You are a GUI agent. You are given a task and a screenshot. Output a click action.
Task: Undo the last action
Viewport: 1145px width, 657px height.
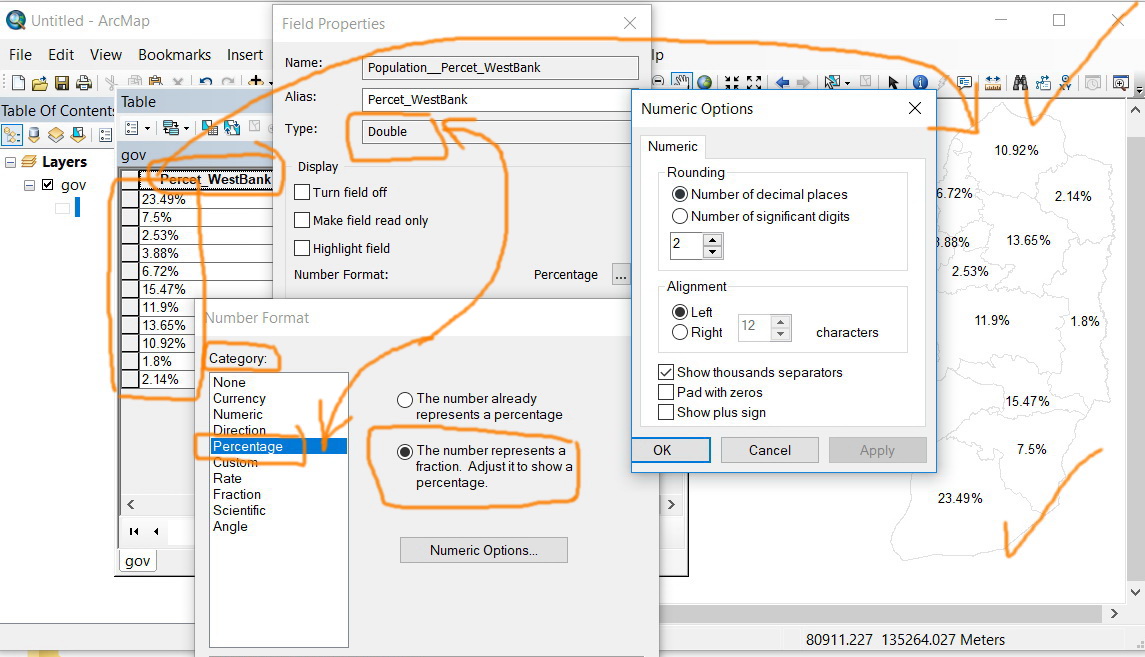[206, 82]
